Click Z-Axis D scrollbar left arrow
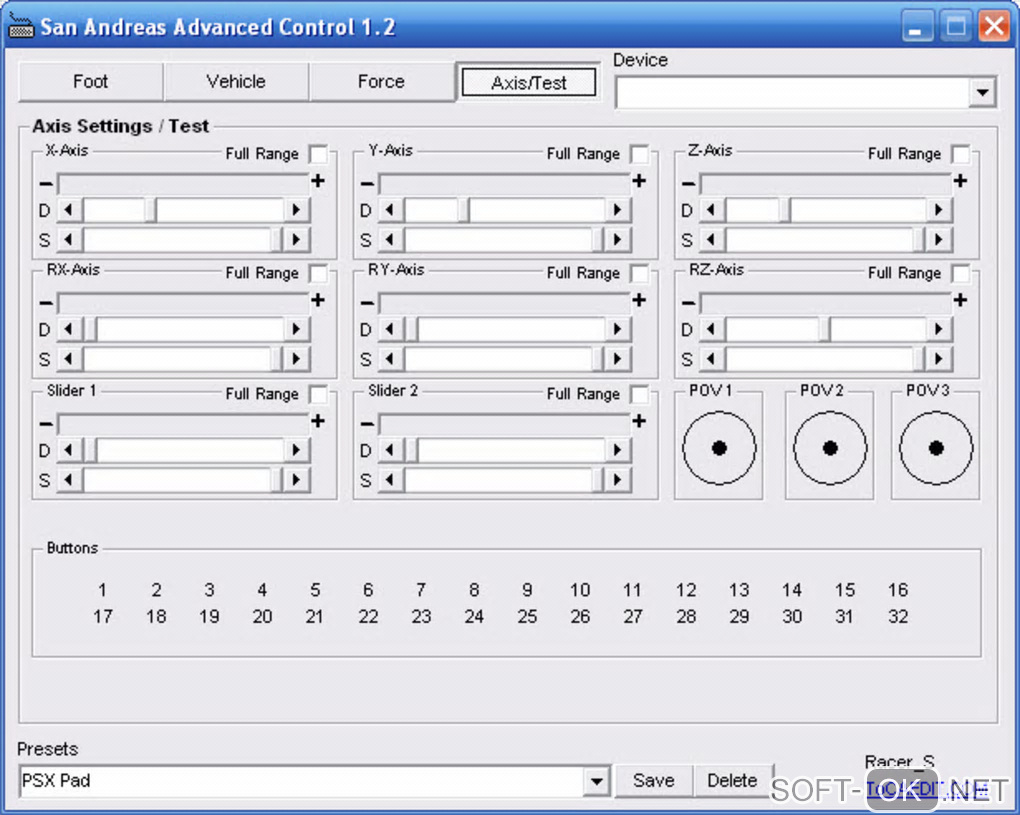The image size is (1020, 815). pyautogui.click(x=711, y=210)
